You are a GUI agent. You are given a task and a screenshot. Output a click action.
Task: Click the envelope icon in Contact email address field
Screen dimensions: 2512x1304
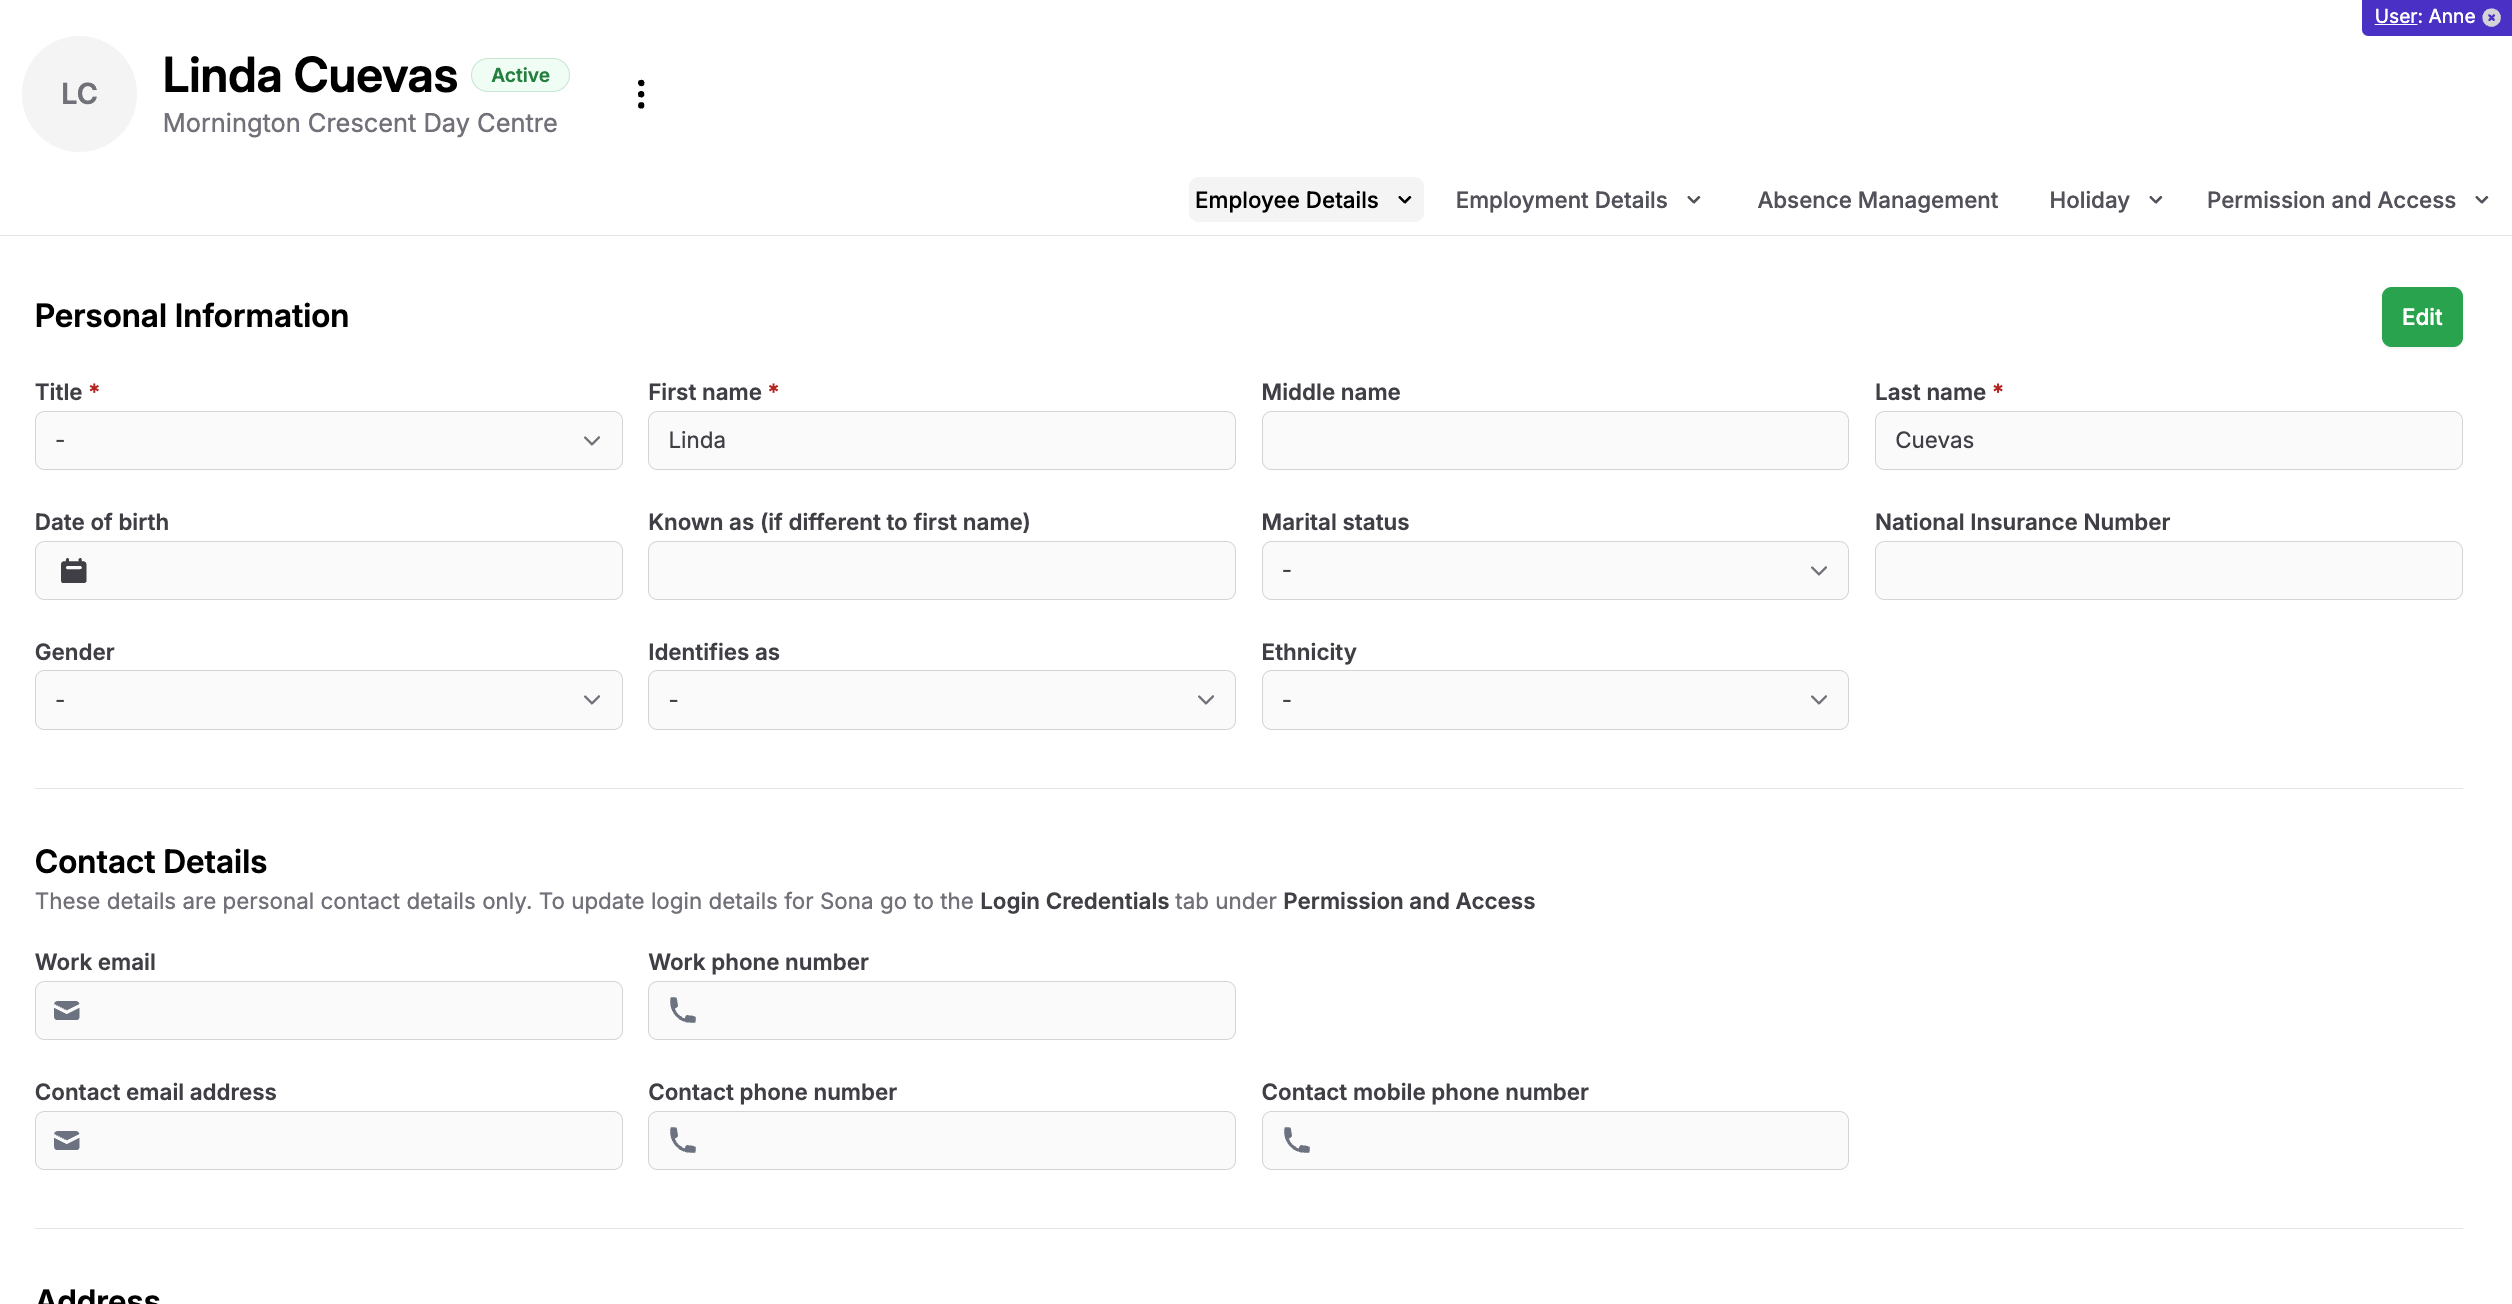66,1140
